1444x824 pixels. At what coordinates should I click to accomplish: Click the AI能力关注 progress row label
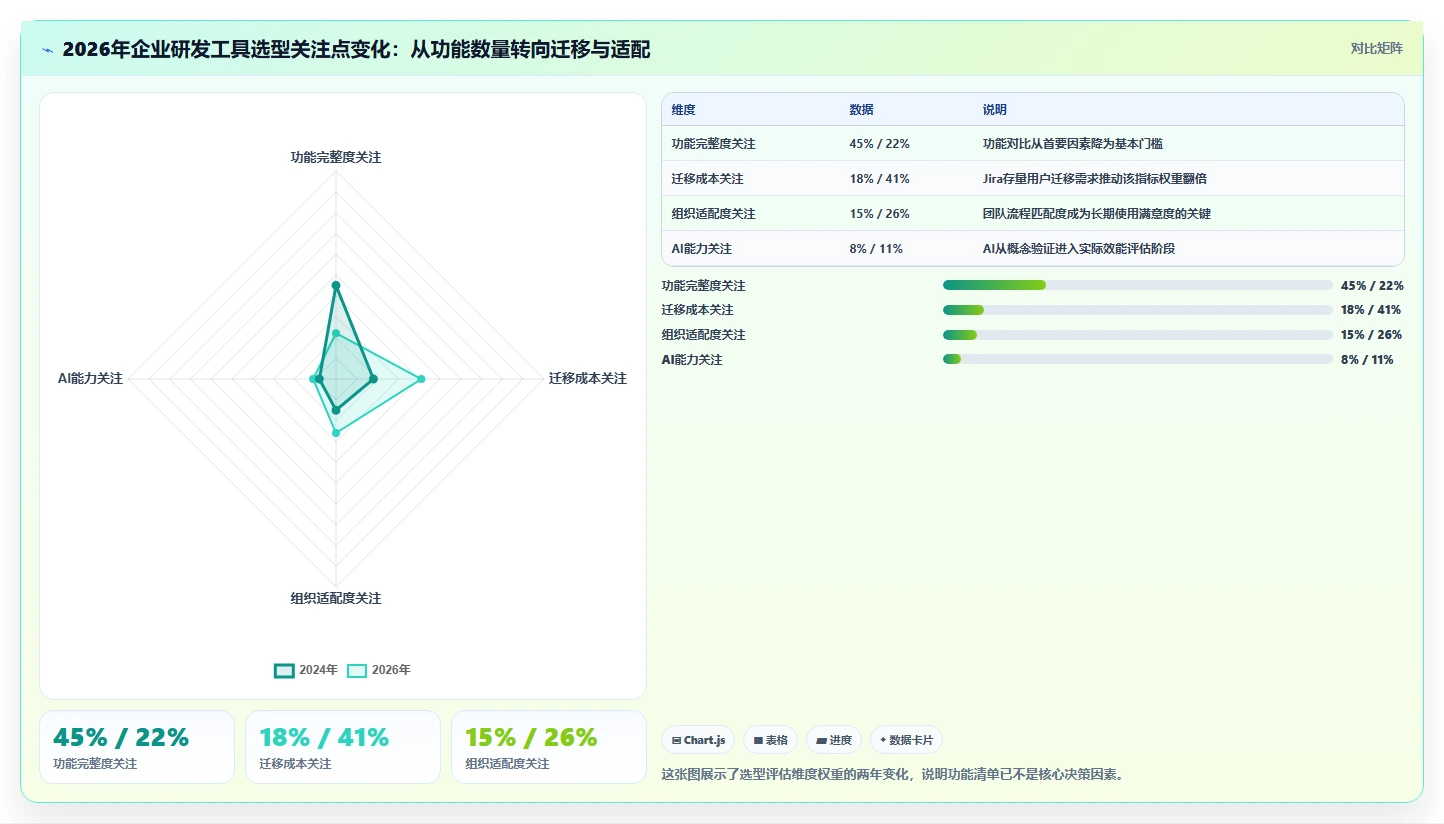[x=692, y=359]
